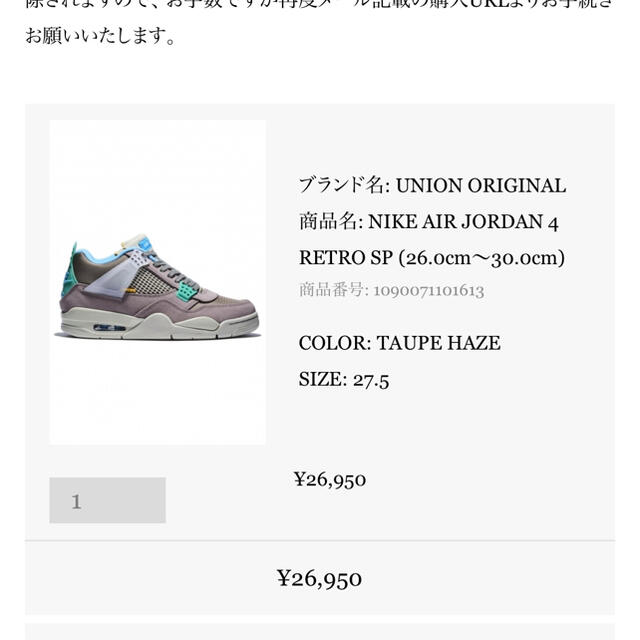Click the SIZE: 27.5 label
This screenshot has height=640, width=640.
click(344, 380)
